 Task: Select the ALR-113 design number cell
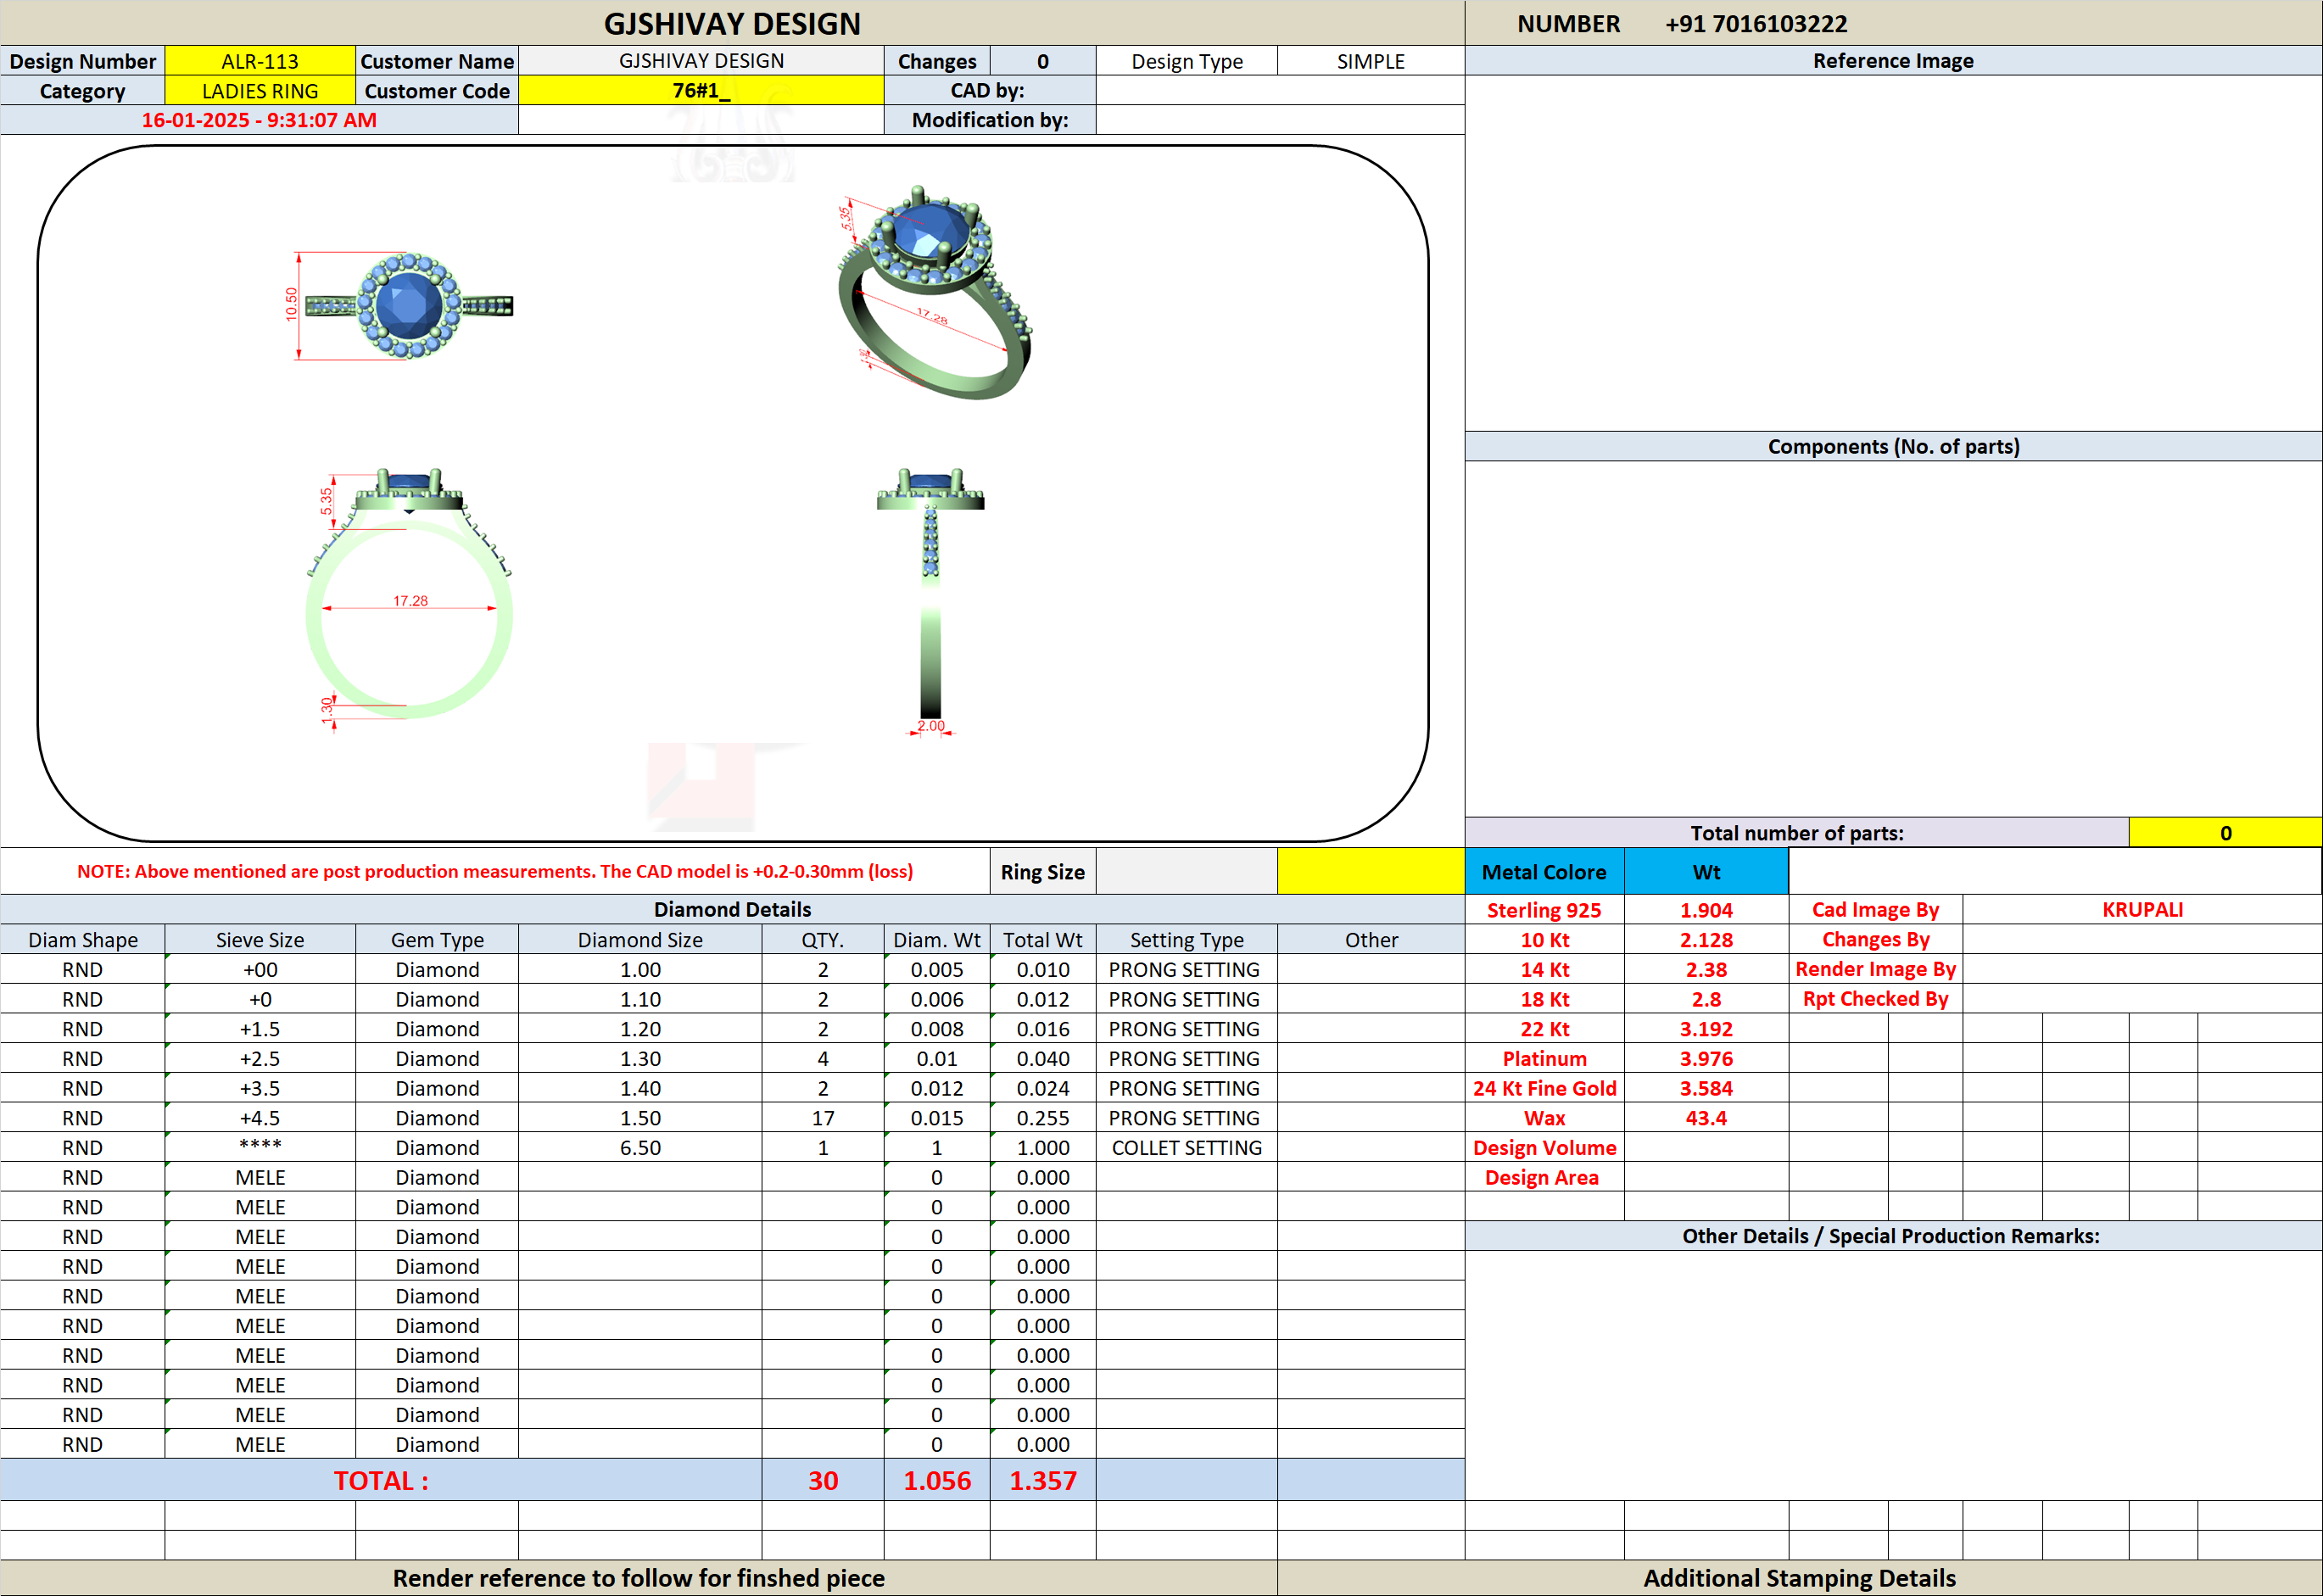coord(260,61)
